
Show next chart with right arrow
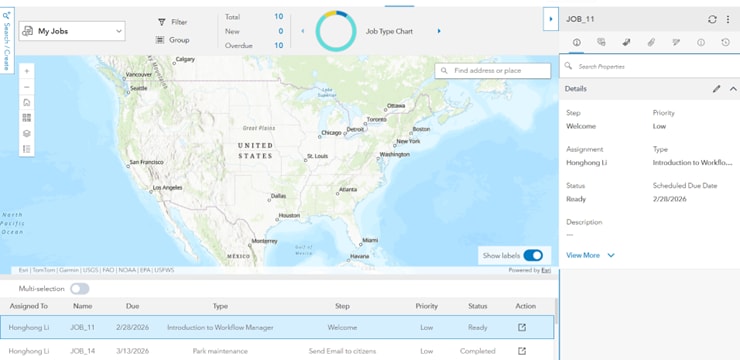pos(439,31)
